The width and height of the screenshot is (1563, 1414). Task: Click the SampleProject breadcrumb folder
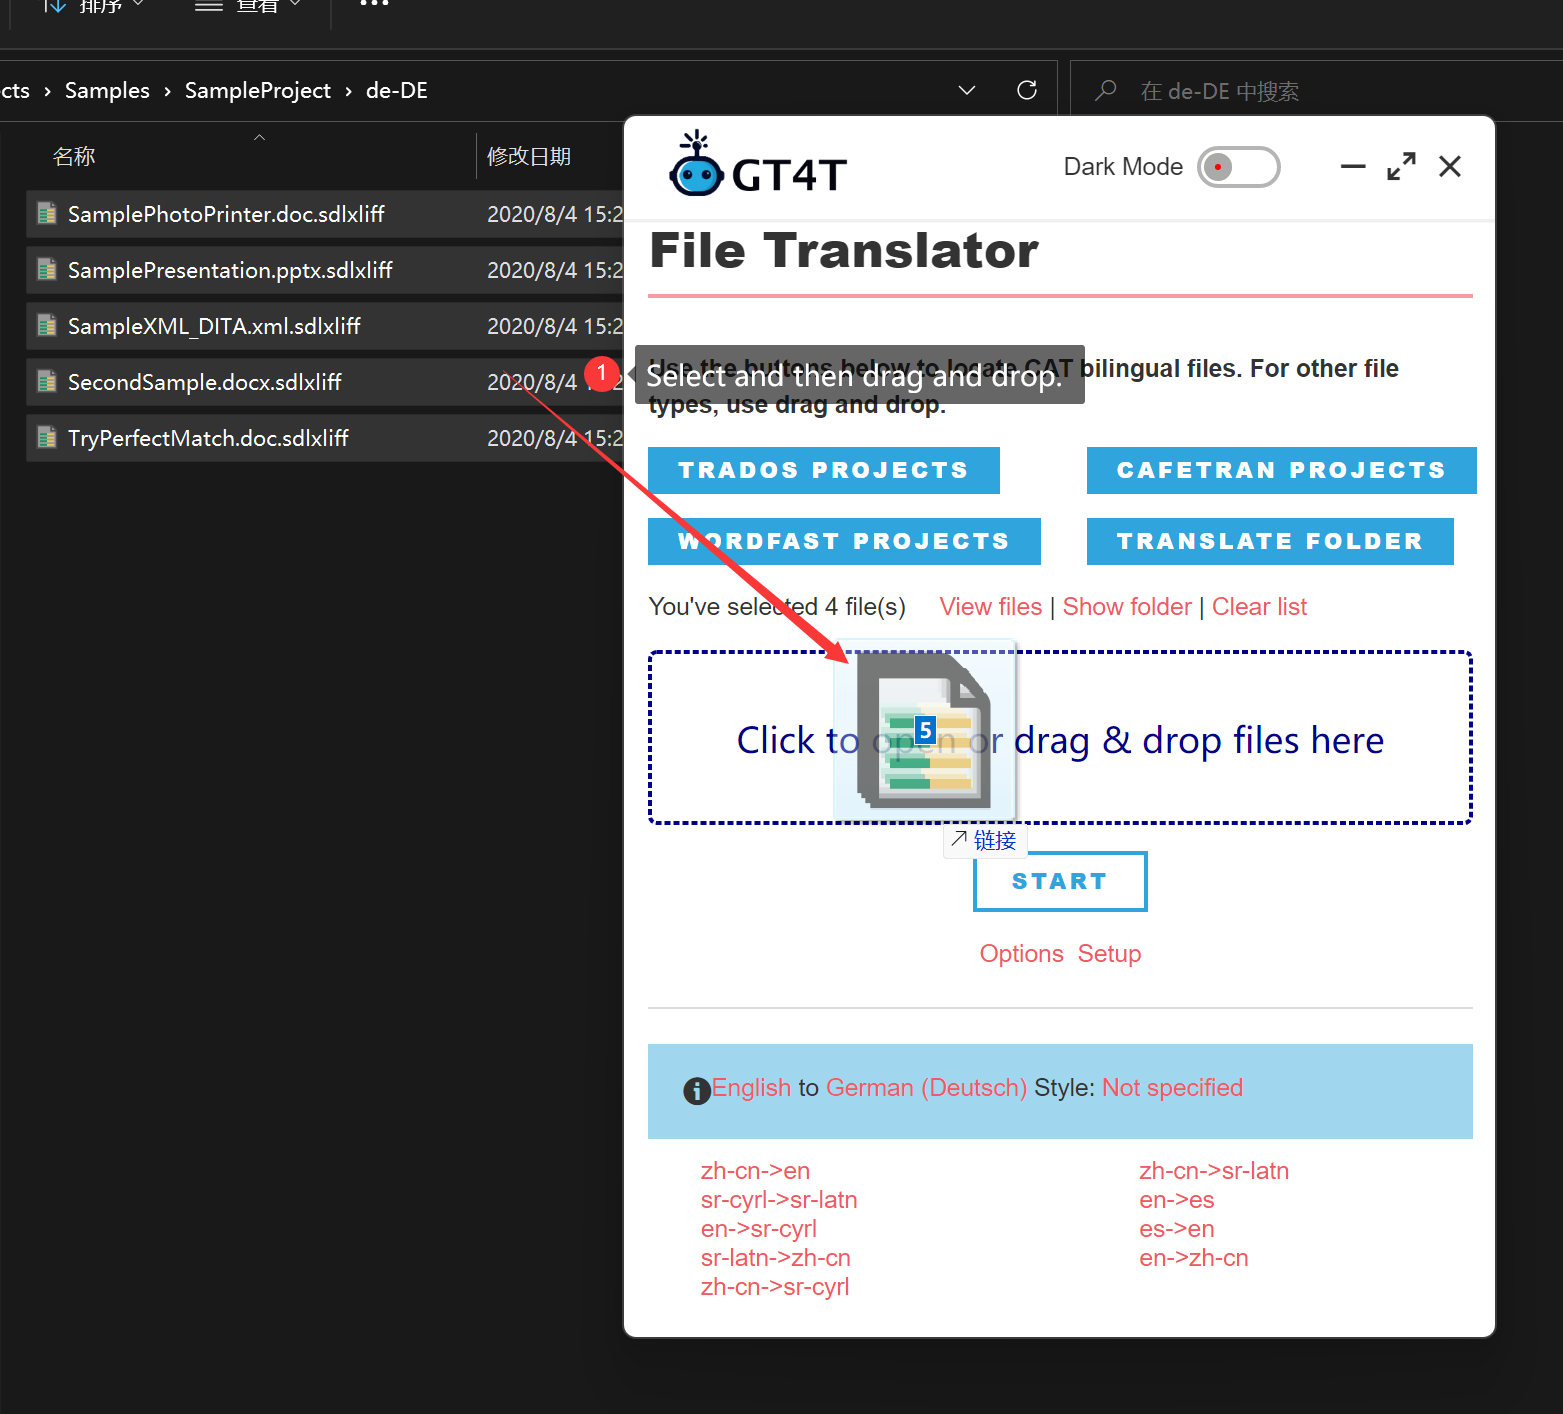(x=257, y=91)
